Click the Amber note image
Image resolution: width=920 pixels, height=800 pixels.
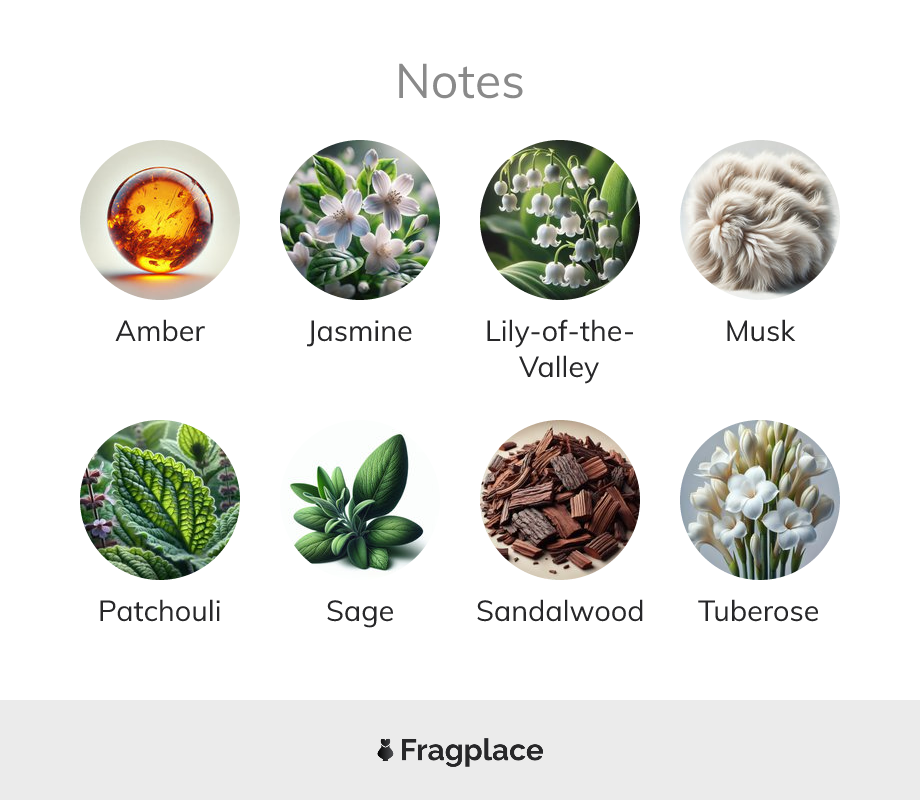pyautogui.click(x=160, y=220)
